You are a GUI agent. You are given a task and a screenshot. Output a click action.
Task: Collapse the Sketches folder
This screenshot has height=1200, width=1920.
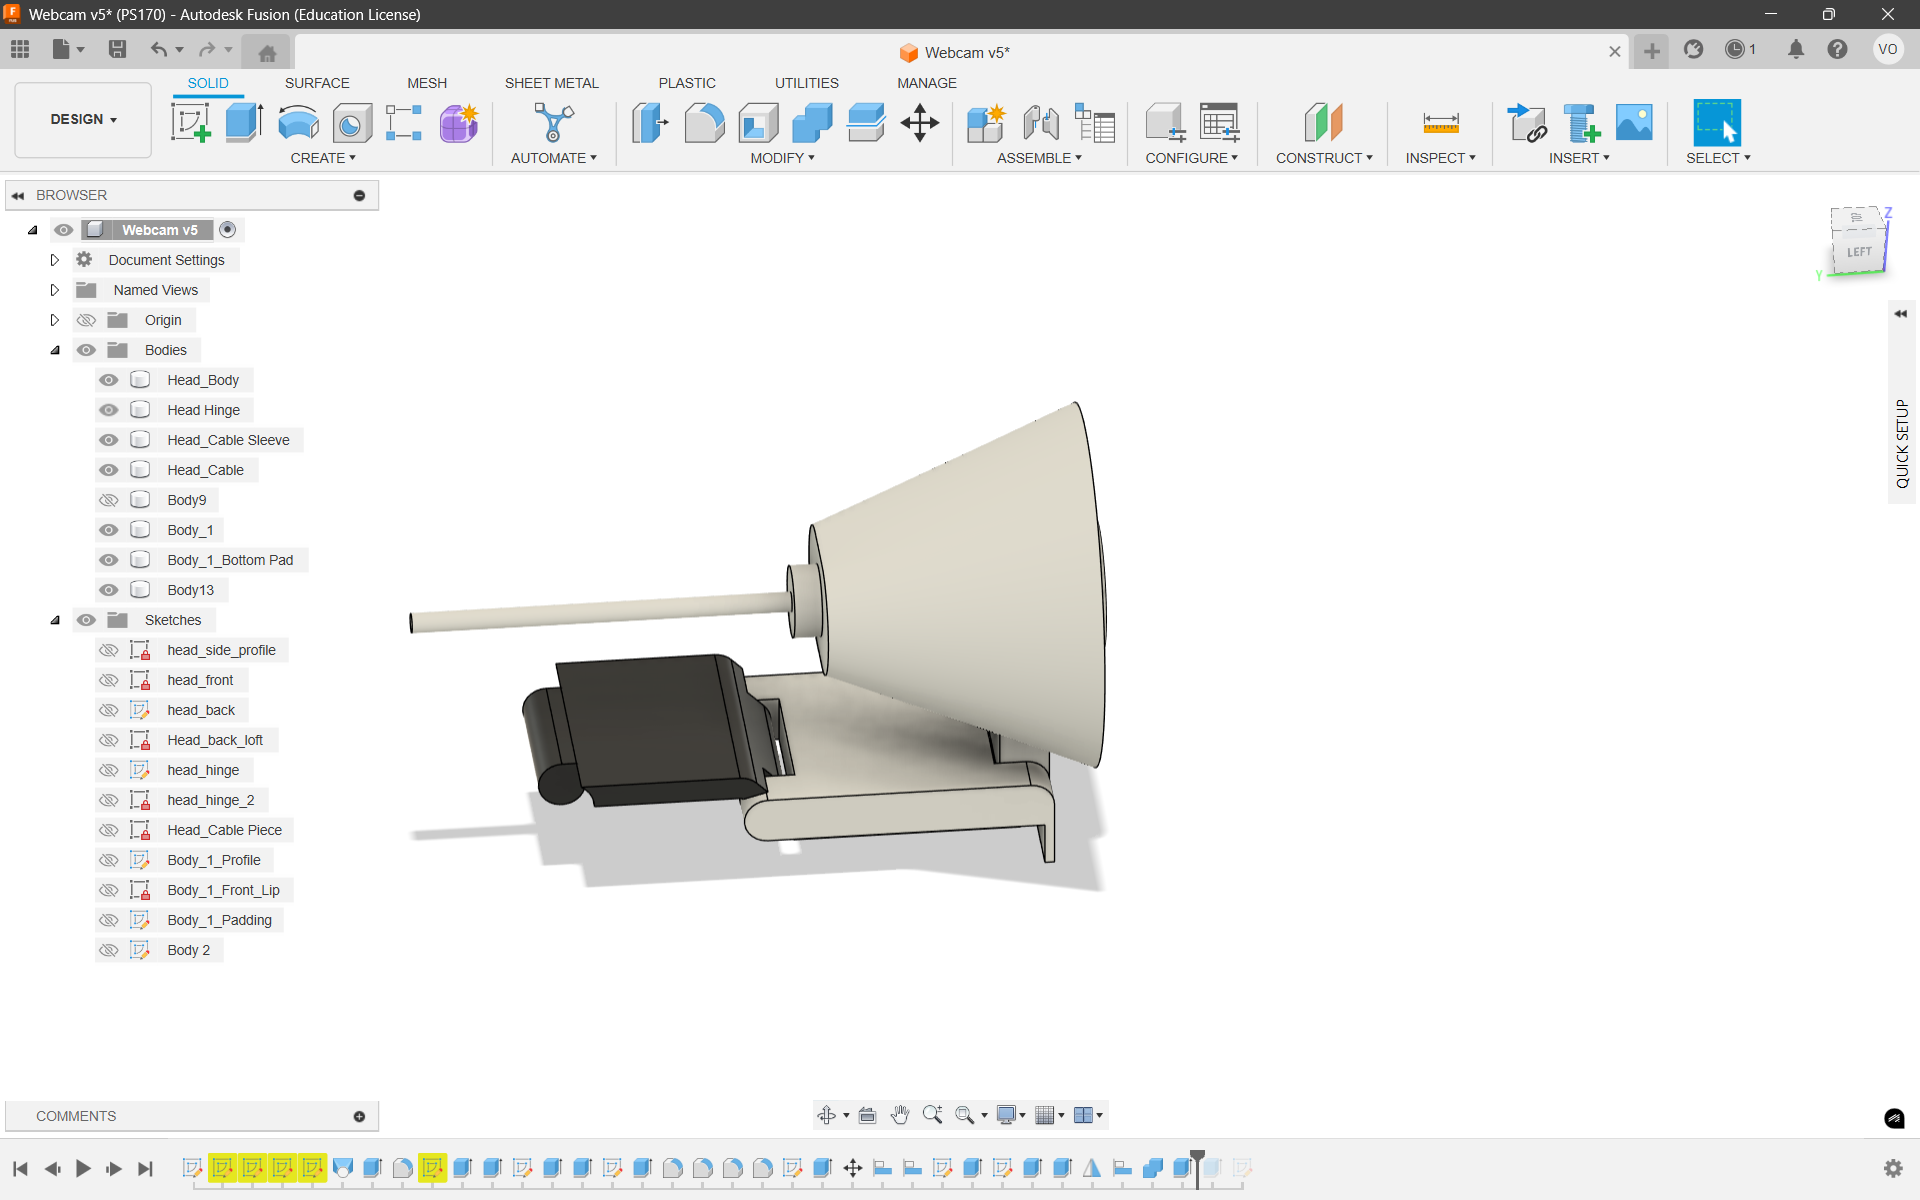(x=55, y=620)
